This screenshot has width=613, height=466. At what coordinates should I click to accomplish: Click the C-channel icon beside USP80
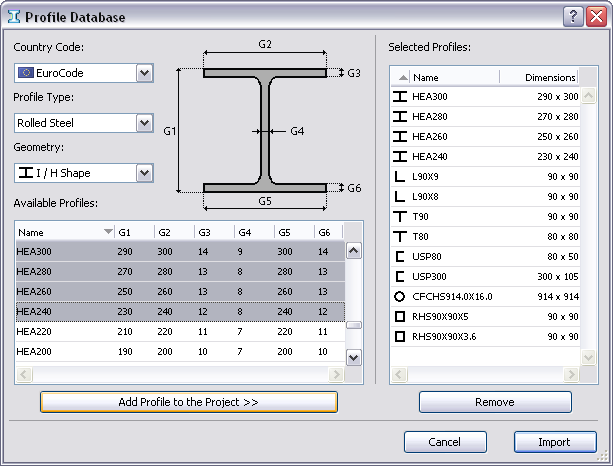400,257
